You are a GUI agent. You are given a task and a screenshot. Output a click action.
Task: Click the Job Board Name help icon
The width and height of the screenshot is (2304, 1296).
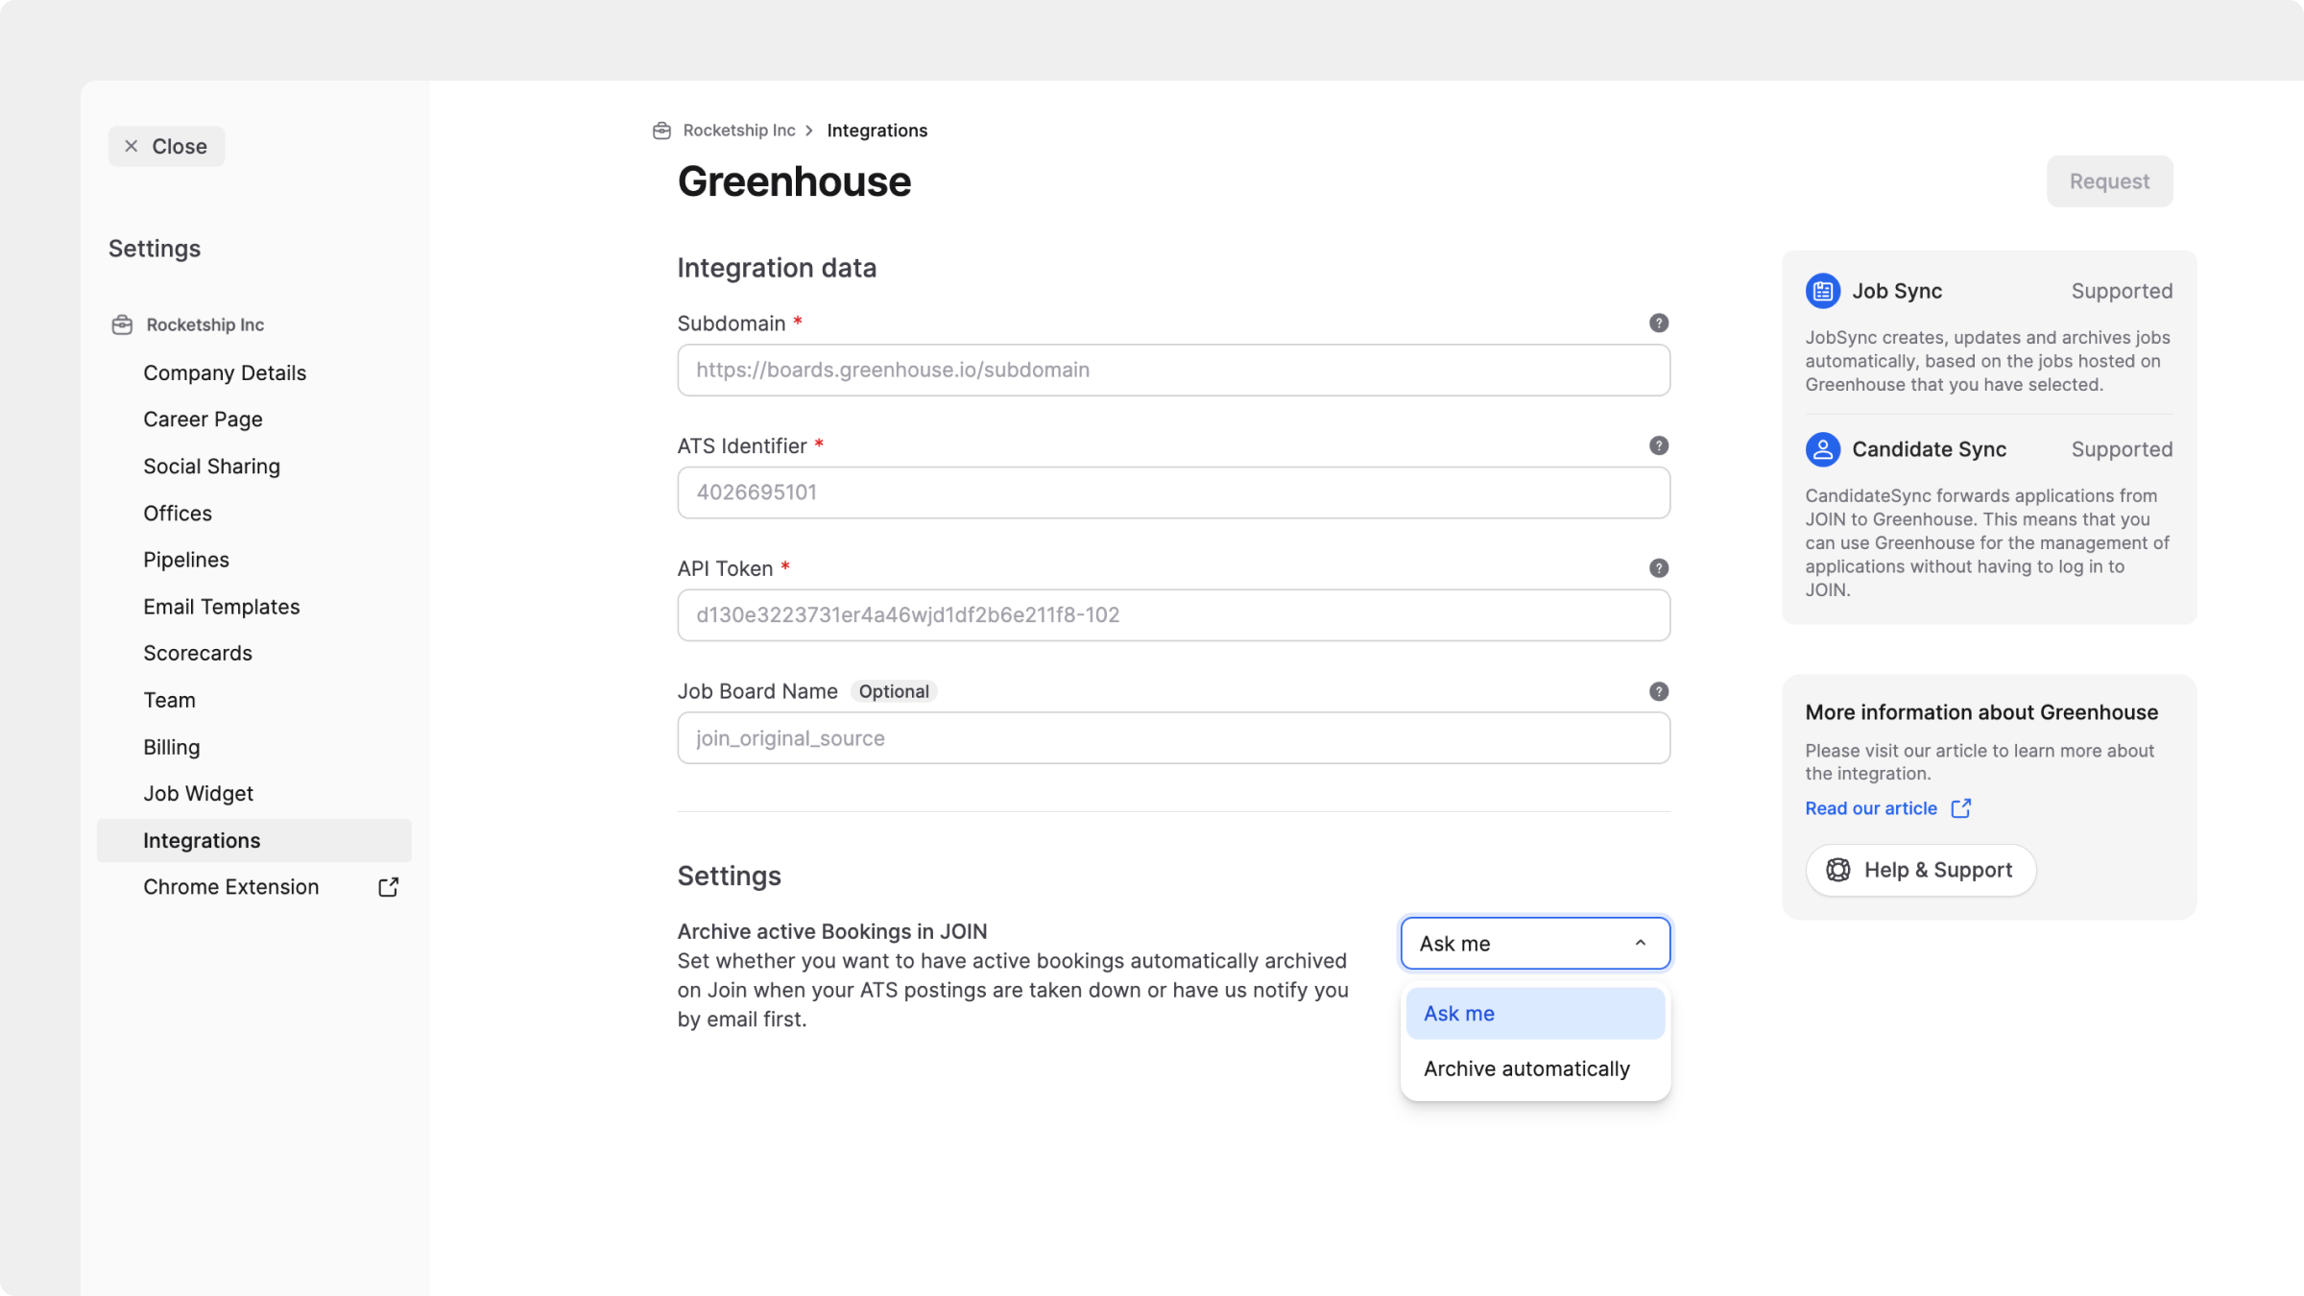point(1658,691)
